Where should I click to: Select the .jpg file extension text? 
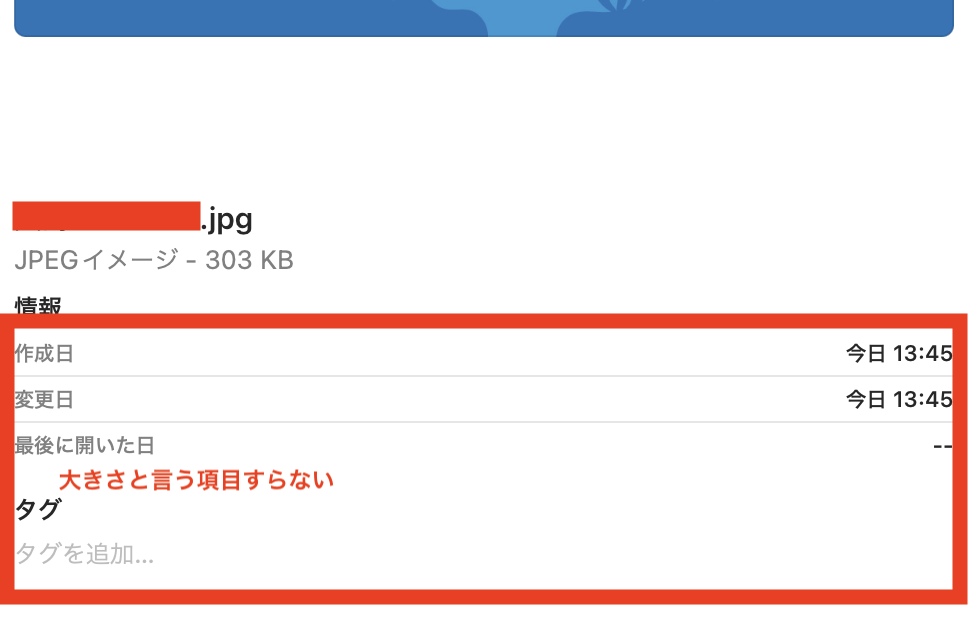click(x=227, y=218)
